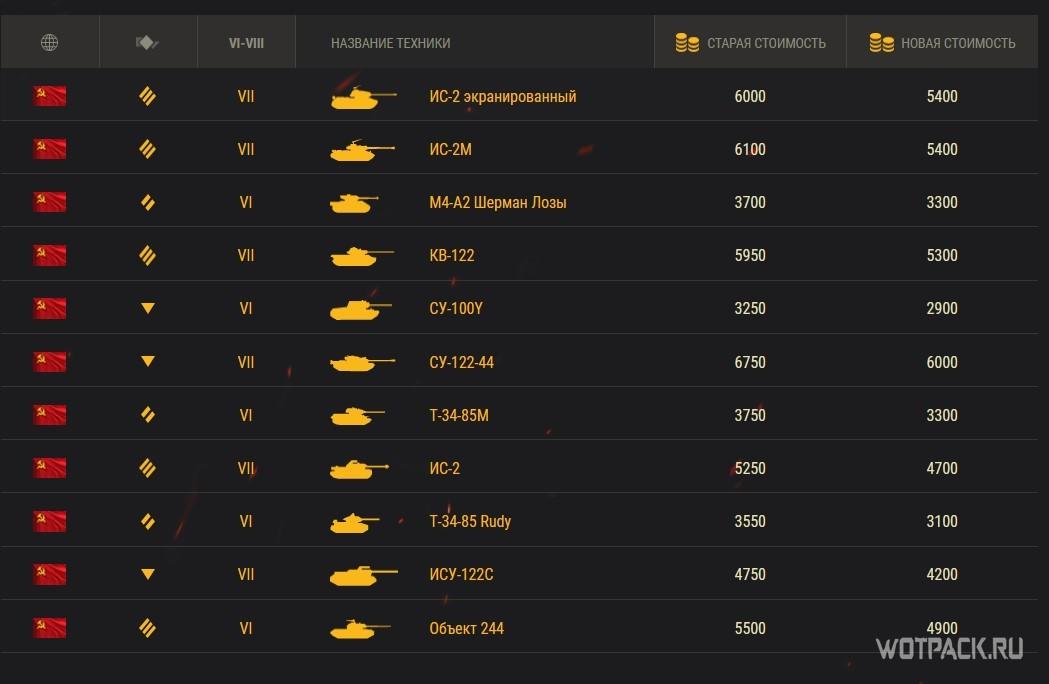This screenshot has height=684, width=1049.
Task: Select the СУ-122-44 vehicle name
Action: tap(461, 362)
